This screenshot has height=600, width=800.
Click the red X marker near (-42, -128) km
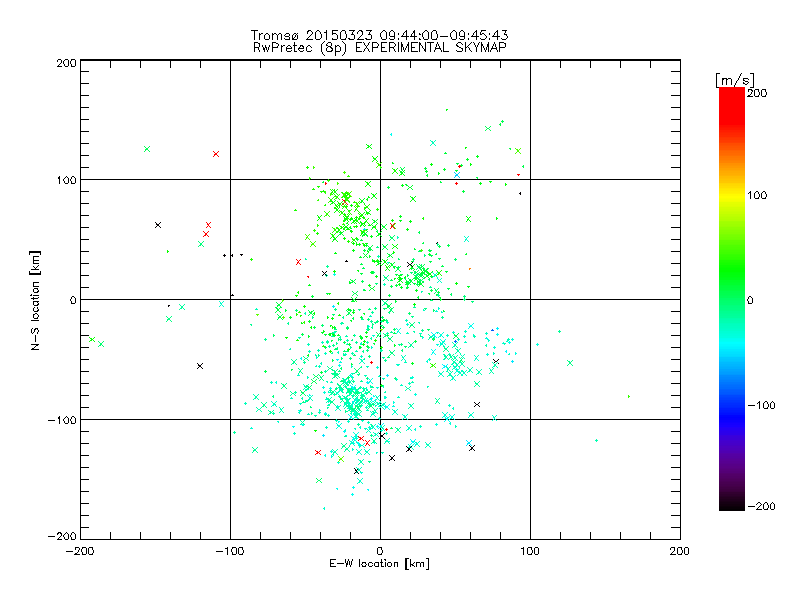pyautogui.click(x=318, y=453)
